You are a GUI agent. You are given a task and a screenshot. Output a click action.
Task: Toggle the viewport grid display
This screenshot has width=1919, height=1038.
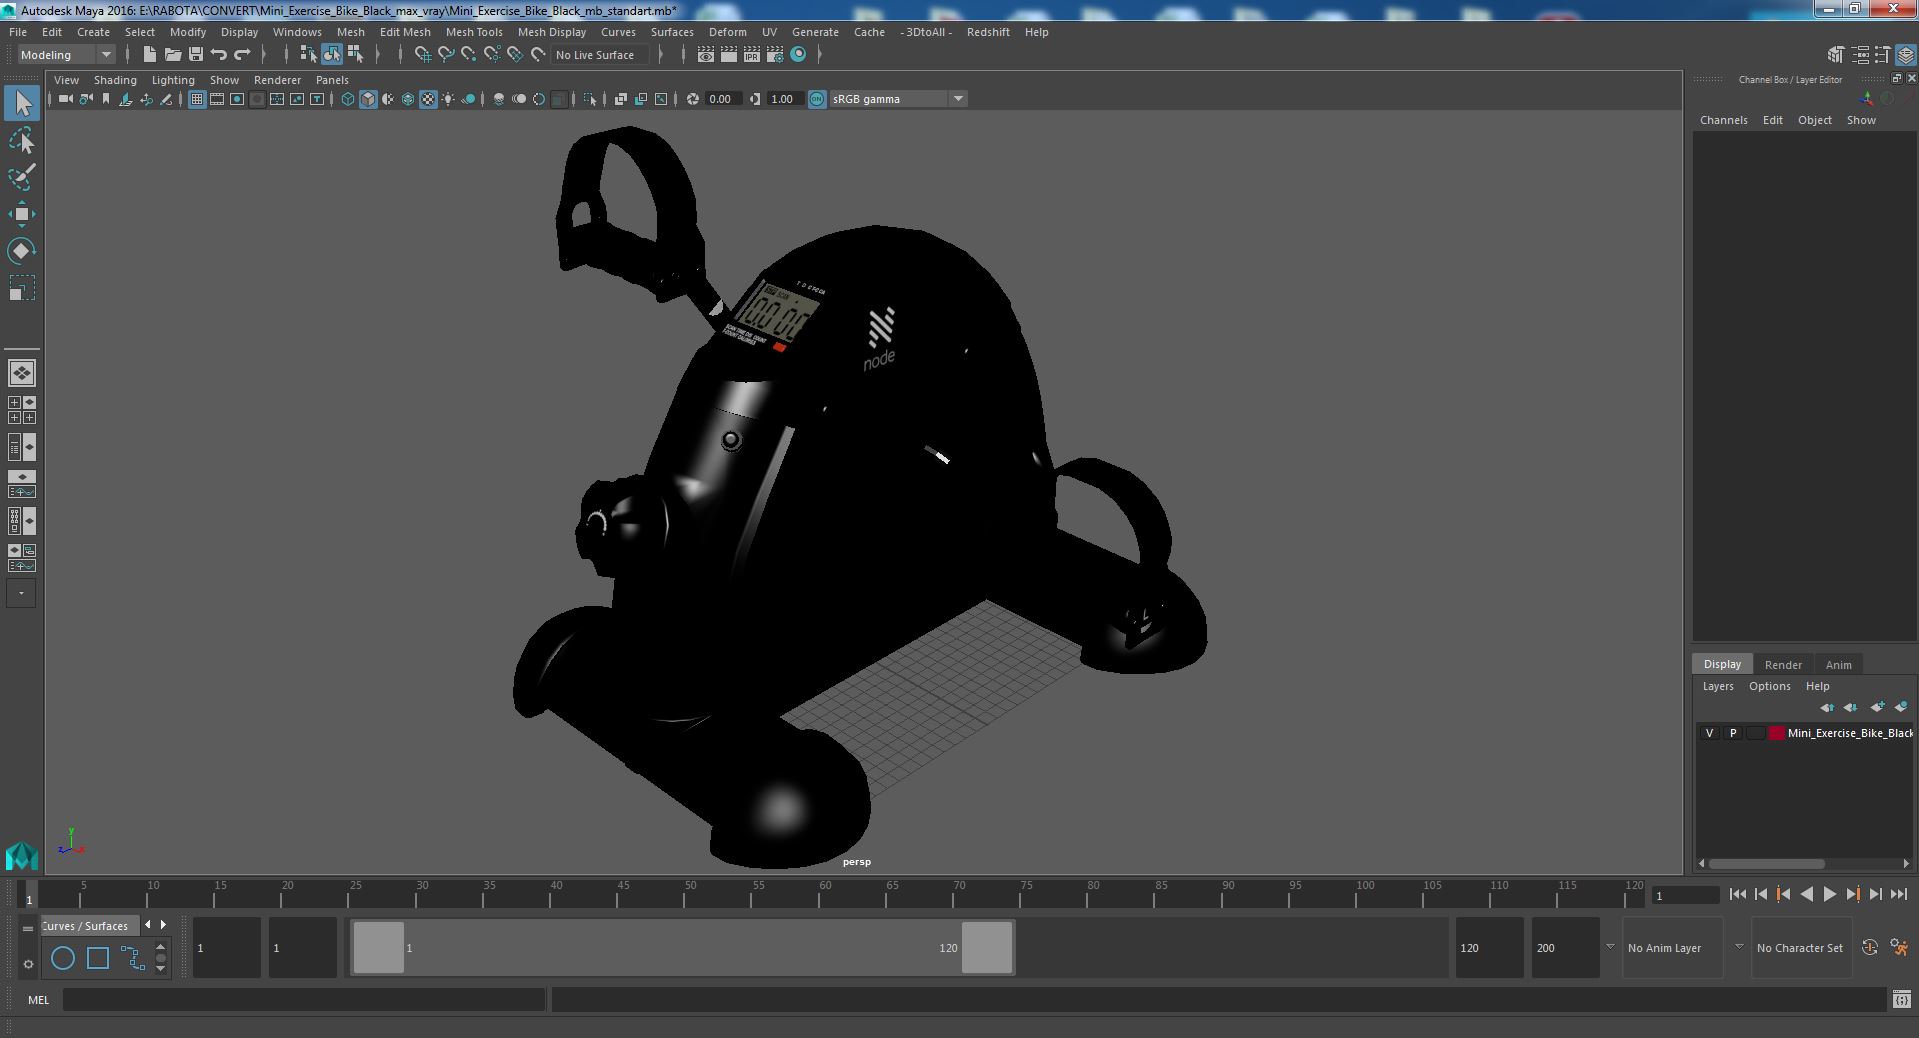[x=197, y=99]
